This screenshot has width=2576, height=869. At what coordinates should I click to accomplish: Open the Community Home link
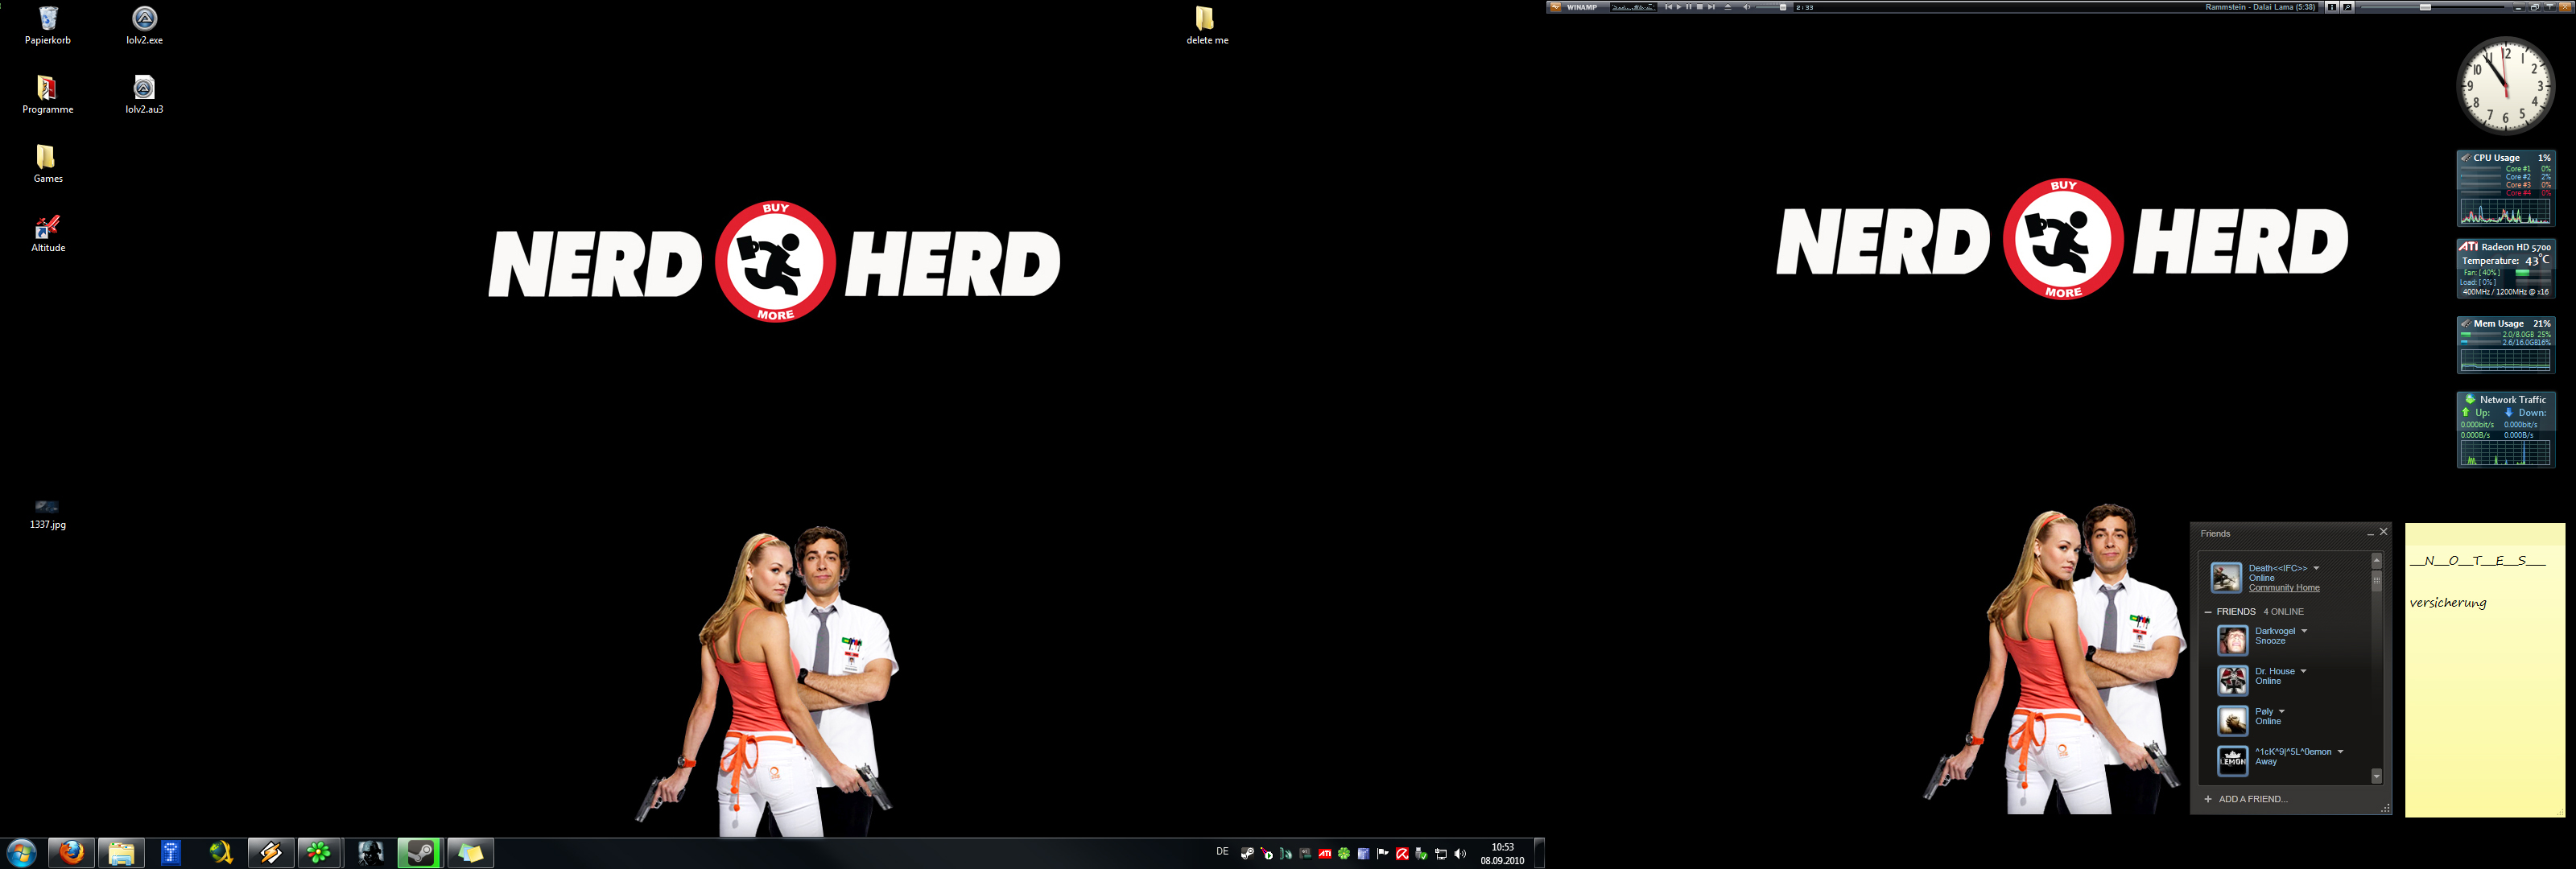[2284, 588]
